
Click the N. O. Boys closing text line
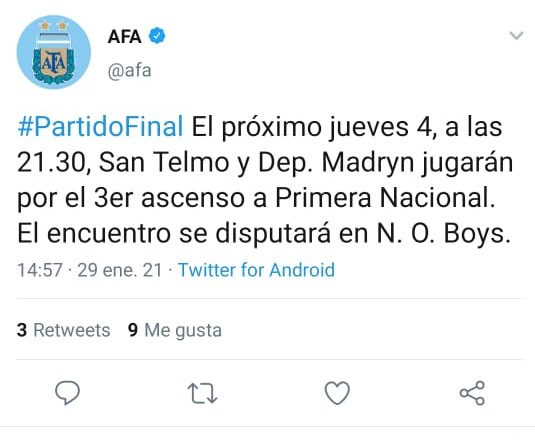coord(264,234)
